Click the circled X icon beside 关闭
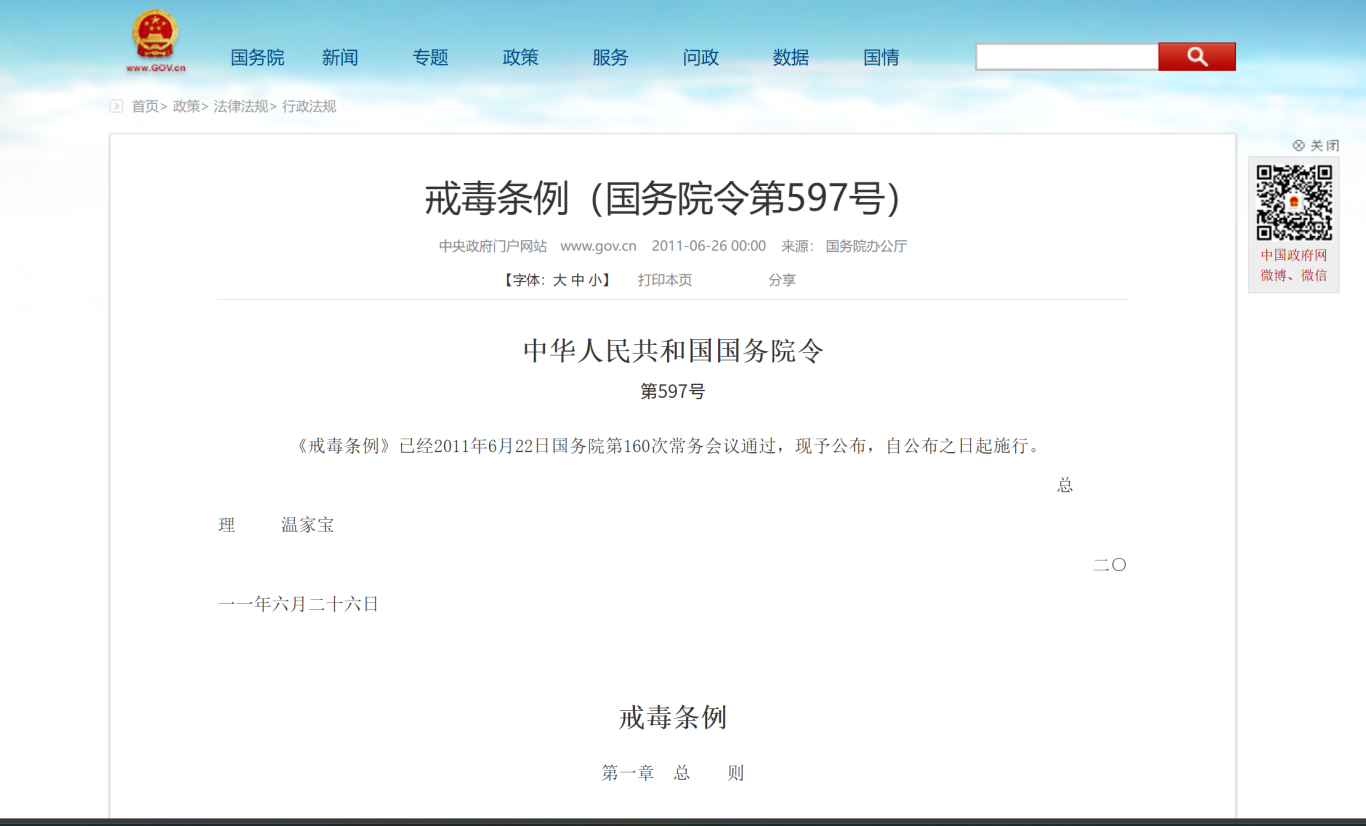Viewport: 1366px width, 826px height. (1298, 145)
